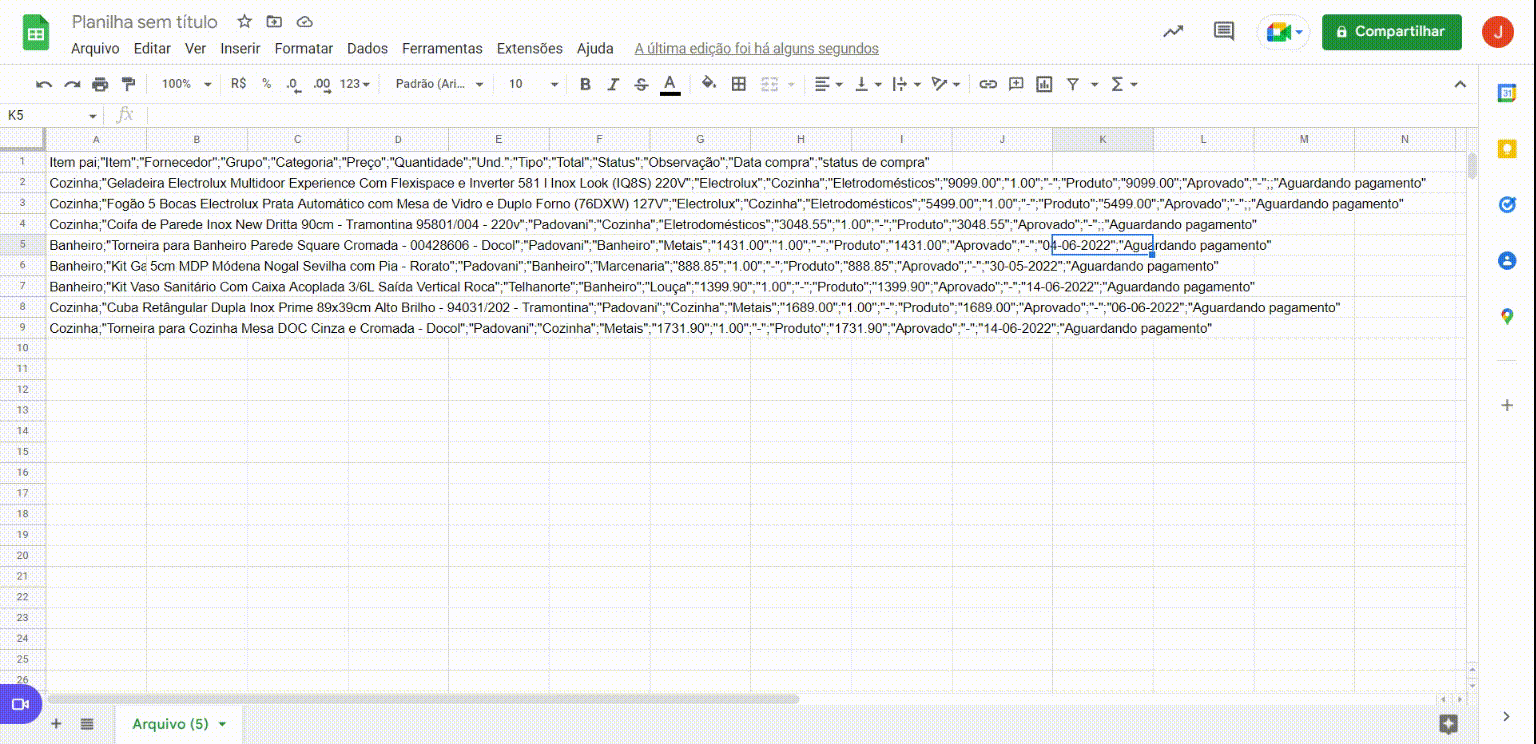The width and height of the screenshot is (1536, 744).
Task: Apply percent format with the % button
Action: [x=267, y=84]
